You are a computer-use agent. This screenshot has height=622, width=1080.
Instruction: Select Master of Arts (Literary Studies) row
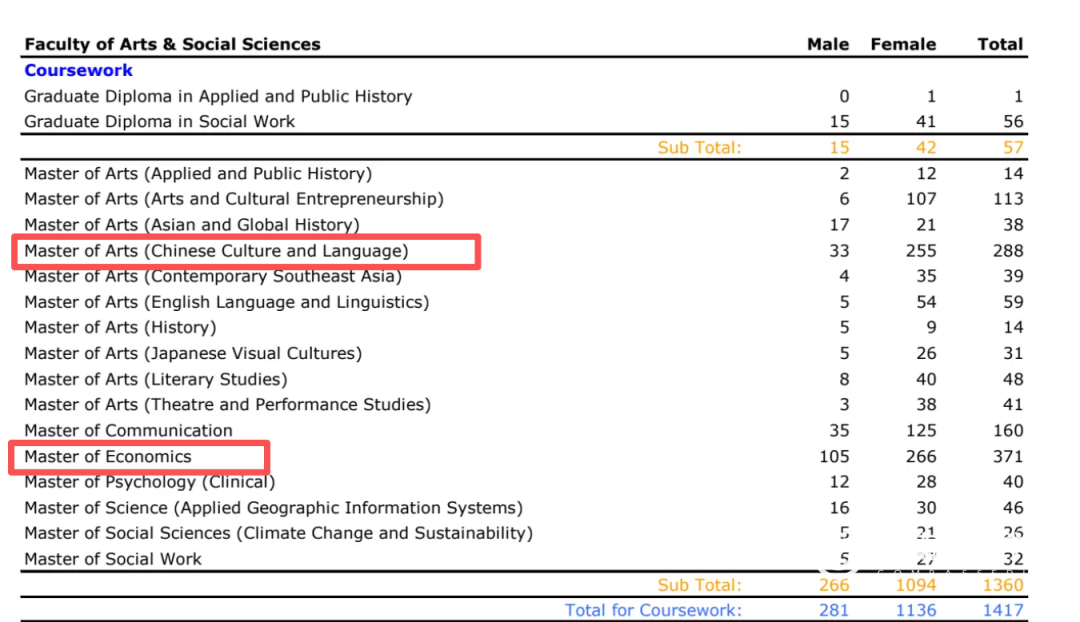pyautogui.click(x=156, y=380)
